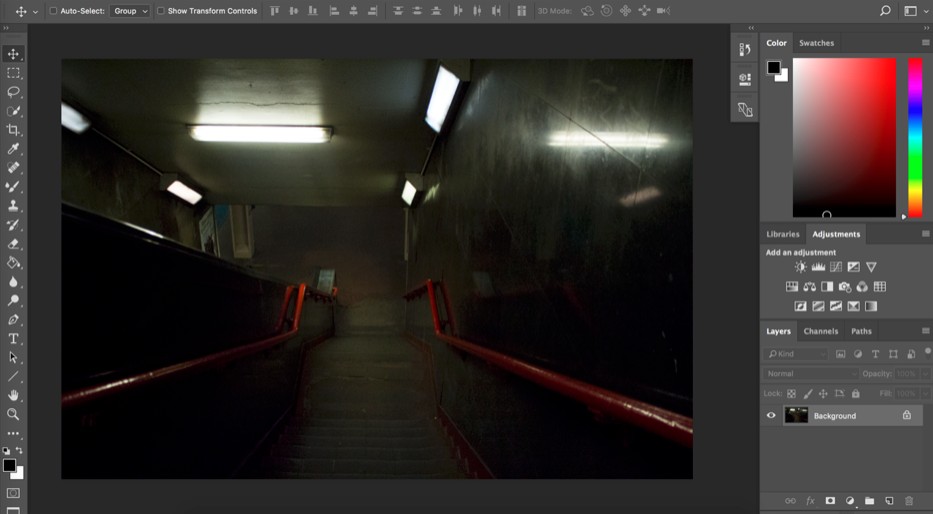The height and width of the screenshot is (514, 933).
Task: Select the Eraser tool
Action: pyautogui.click(x=13, y=244)
